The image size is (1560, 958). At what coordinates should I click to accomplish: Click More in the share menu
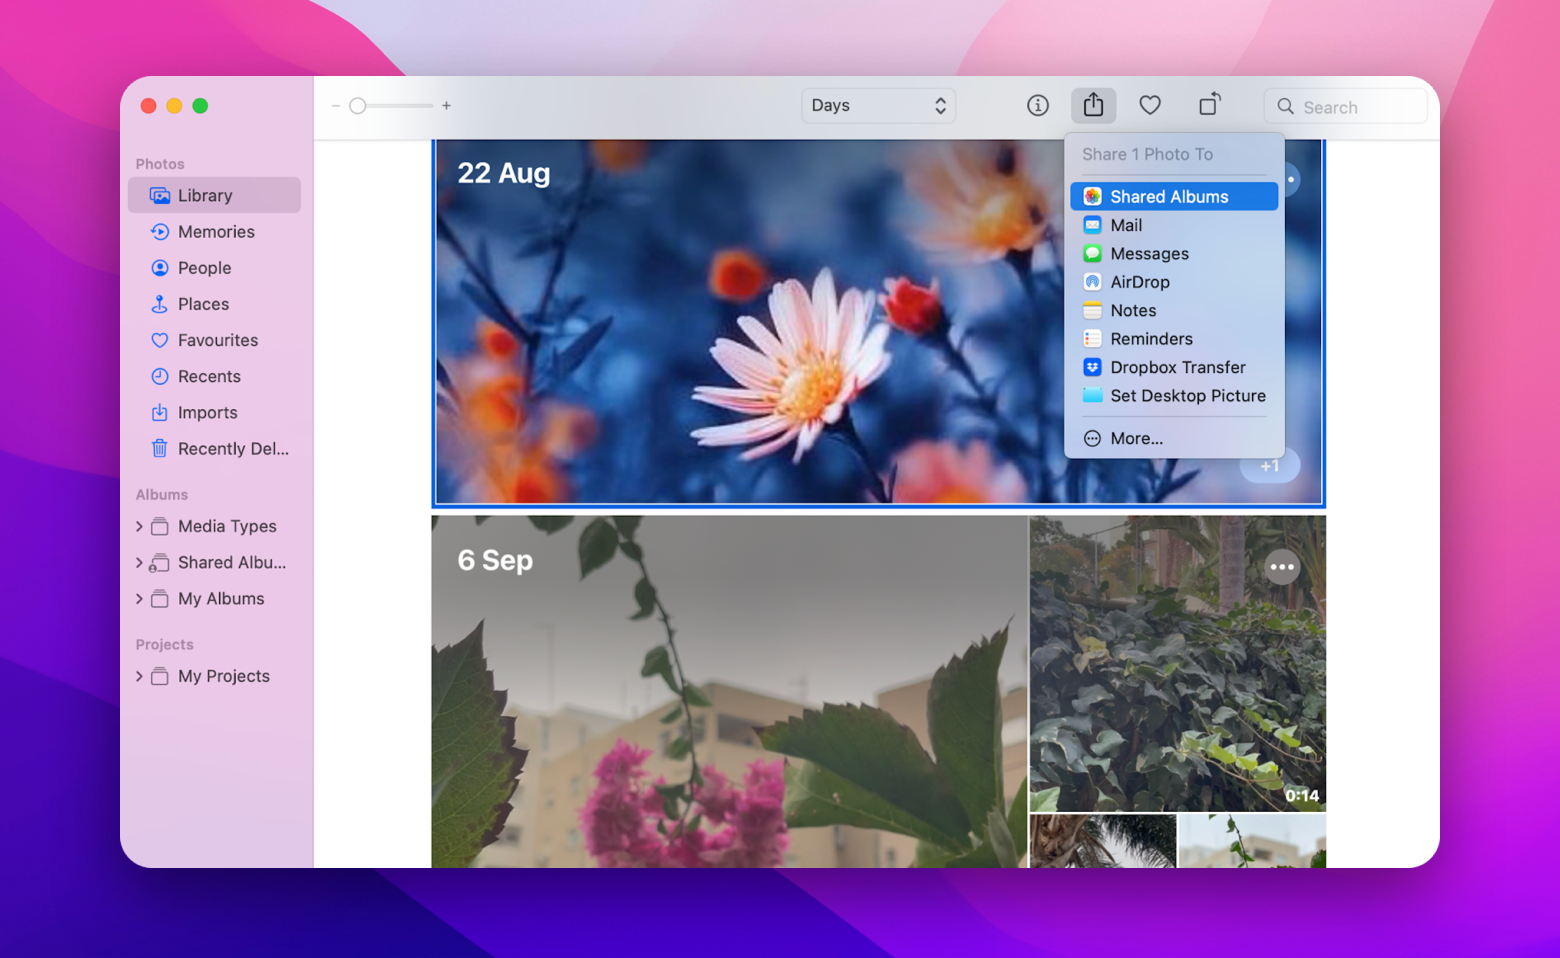click(x=1137, y=438)
